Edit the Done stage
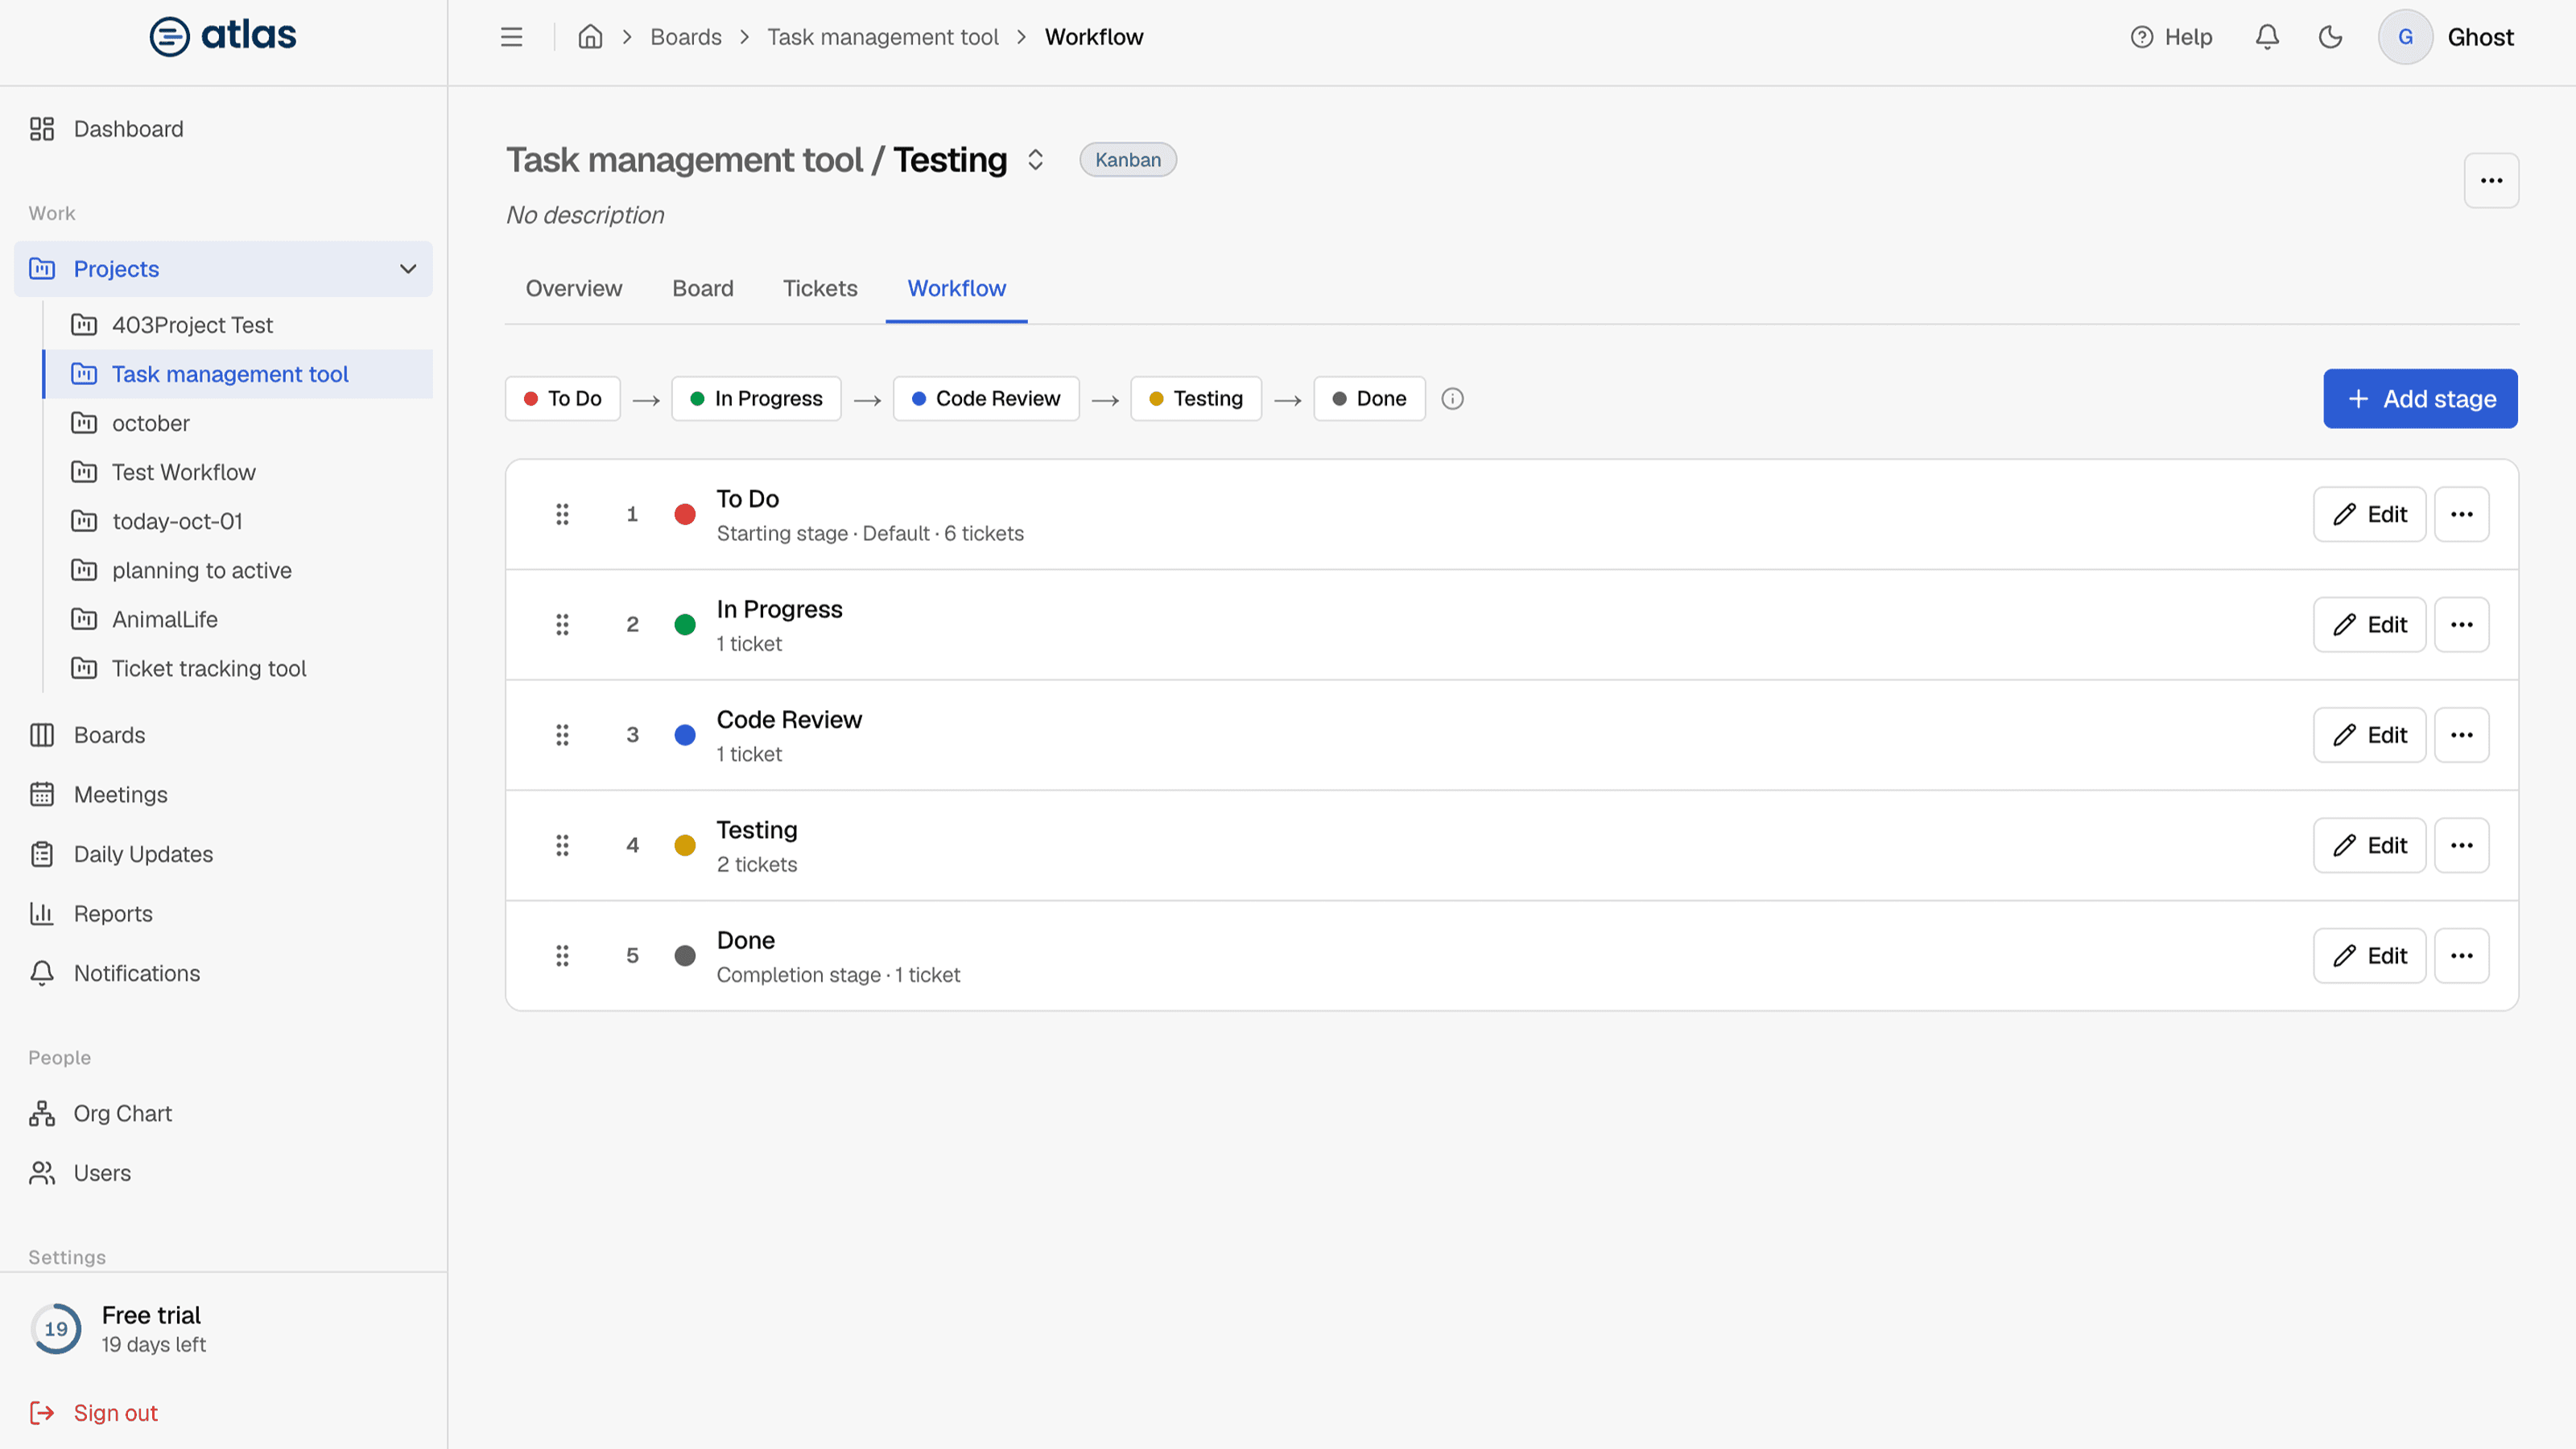Screen dimensions: 2576x1449 pyautogui.click(x=2369, y=956)
